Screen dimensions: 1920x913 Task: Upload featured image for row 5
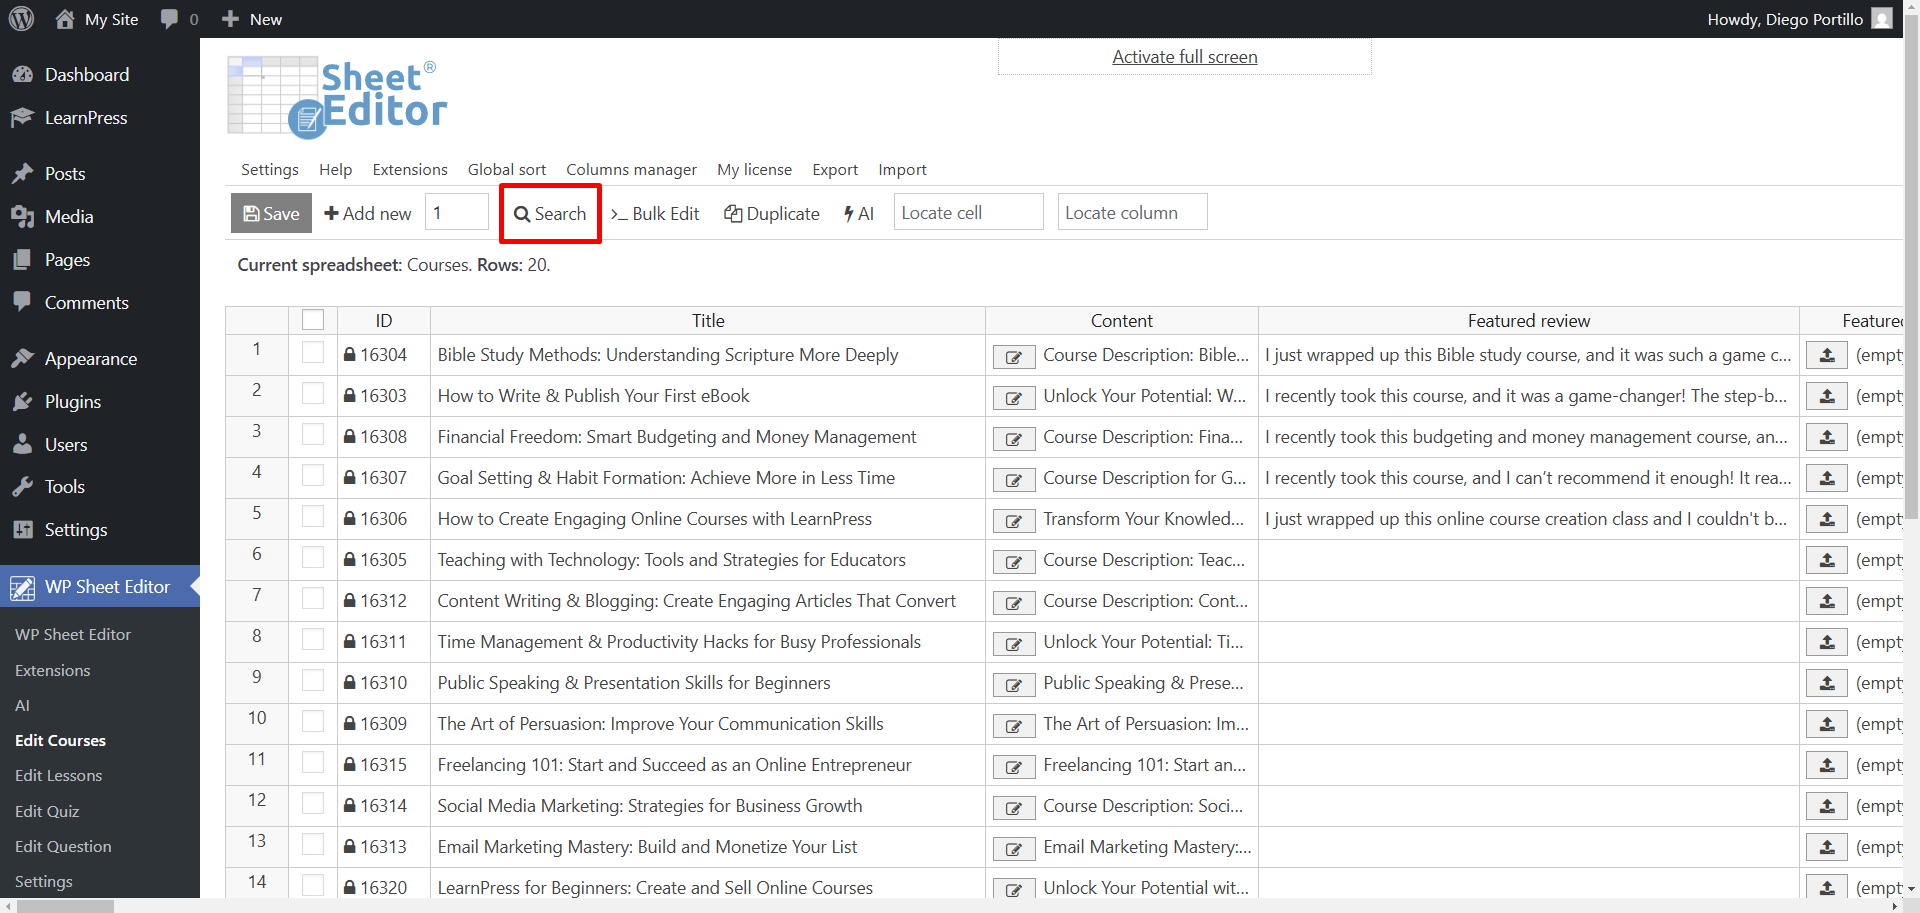coord(1827,519)
